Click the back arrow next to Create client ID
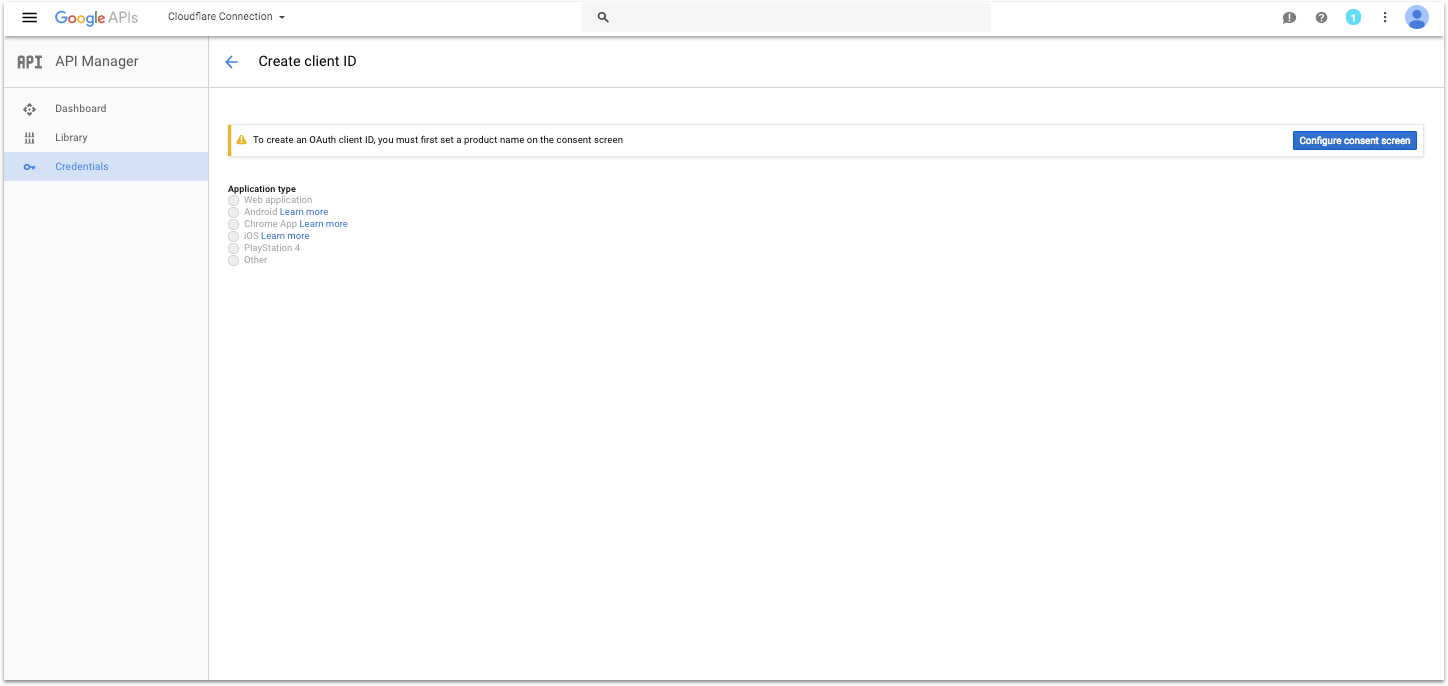This screenshot has width=1448, height=686. click(231, 61)
